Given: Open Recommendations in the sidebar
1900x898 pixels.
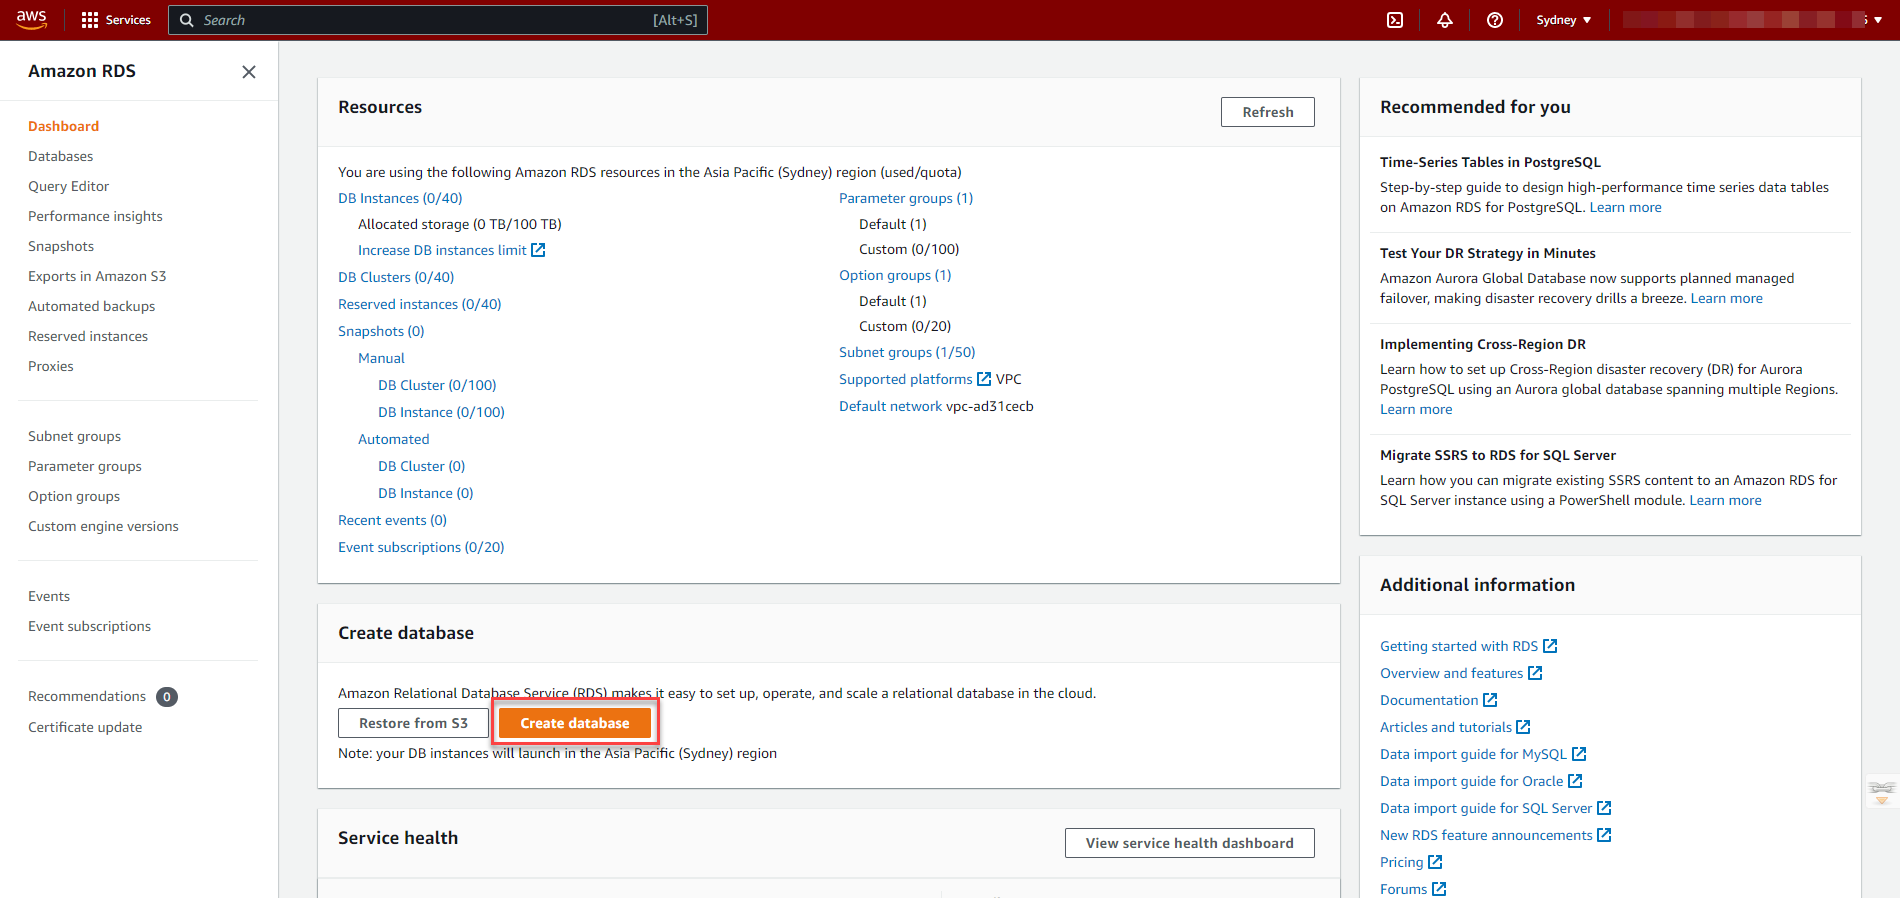Looking at the screenshot, I should coord(87,696).
